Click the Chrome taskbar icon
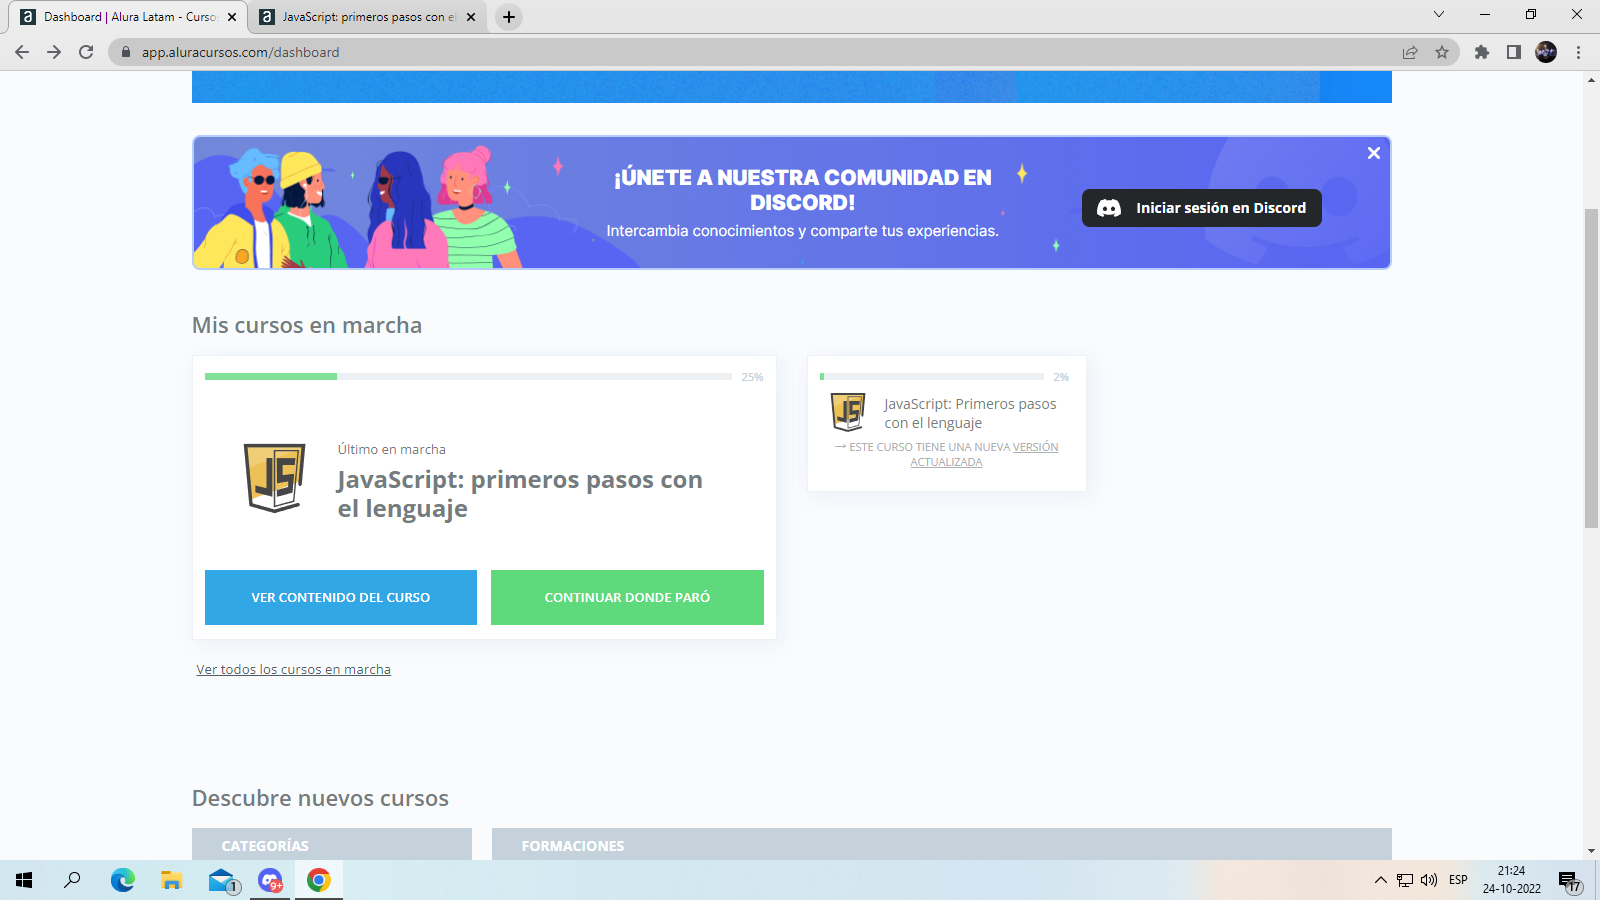1600x900 pixels. [x=319, y=880]
